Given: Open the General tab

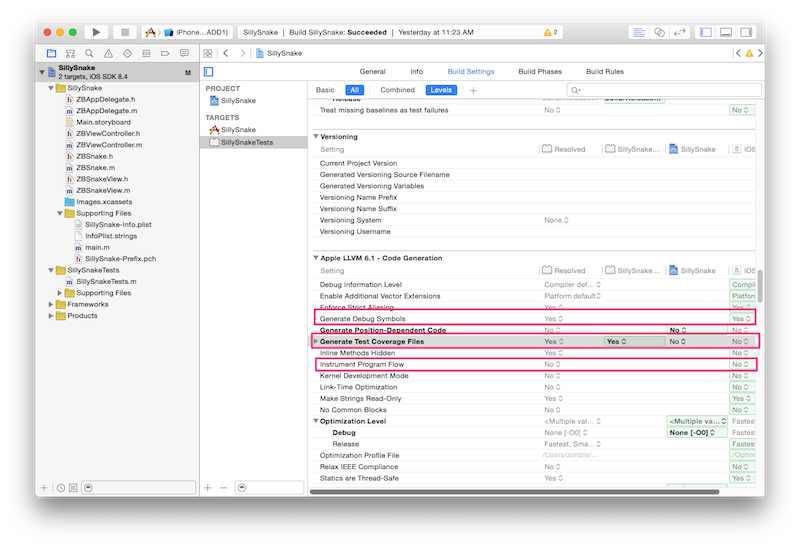Looking at the screenshot, I should click(372, 72).
